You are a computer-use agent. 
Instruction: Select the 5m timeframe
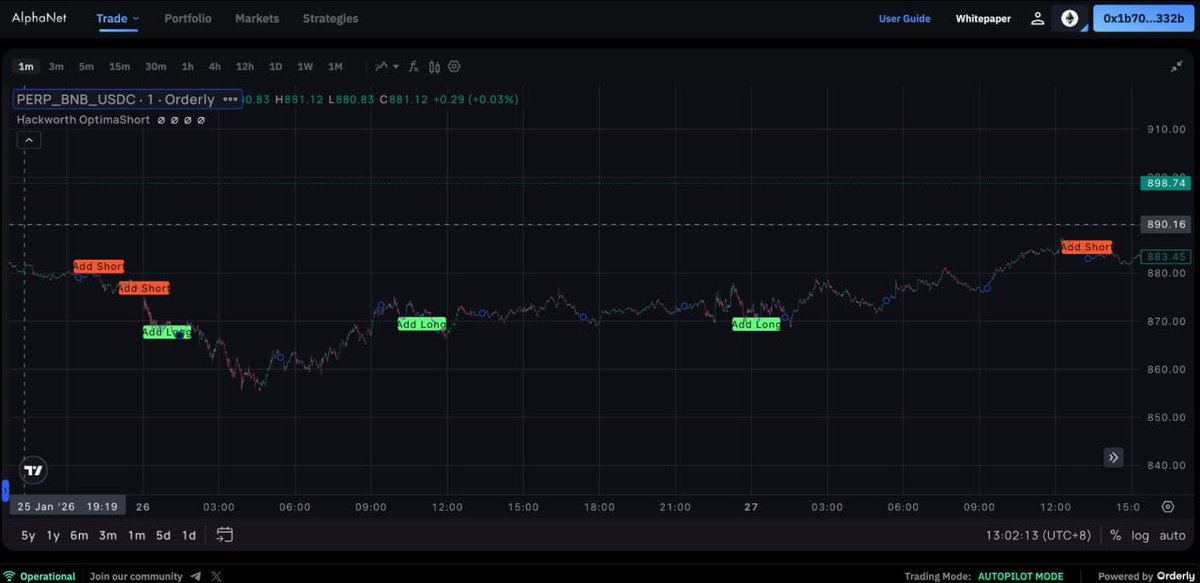click(x=87, y=67)
